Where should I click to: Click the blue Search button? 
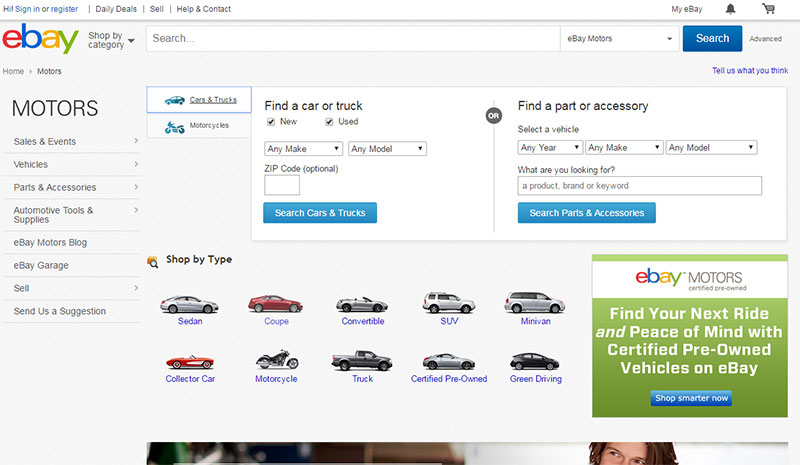[x=712, y=38]
